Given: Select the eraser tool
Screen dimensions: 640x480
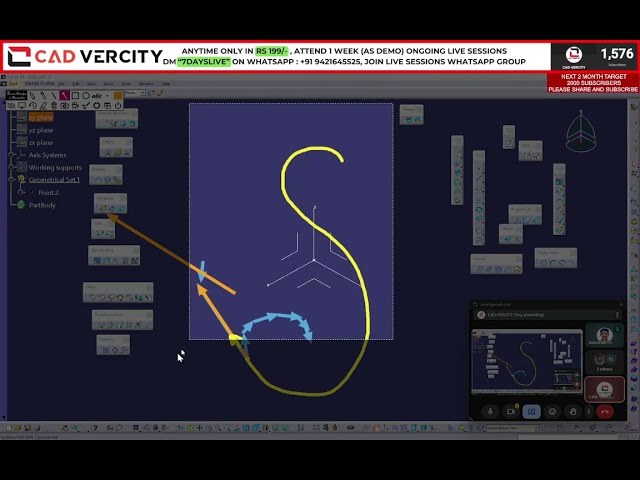Looking at the screenshot, I should pos(43,106).
